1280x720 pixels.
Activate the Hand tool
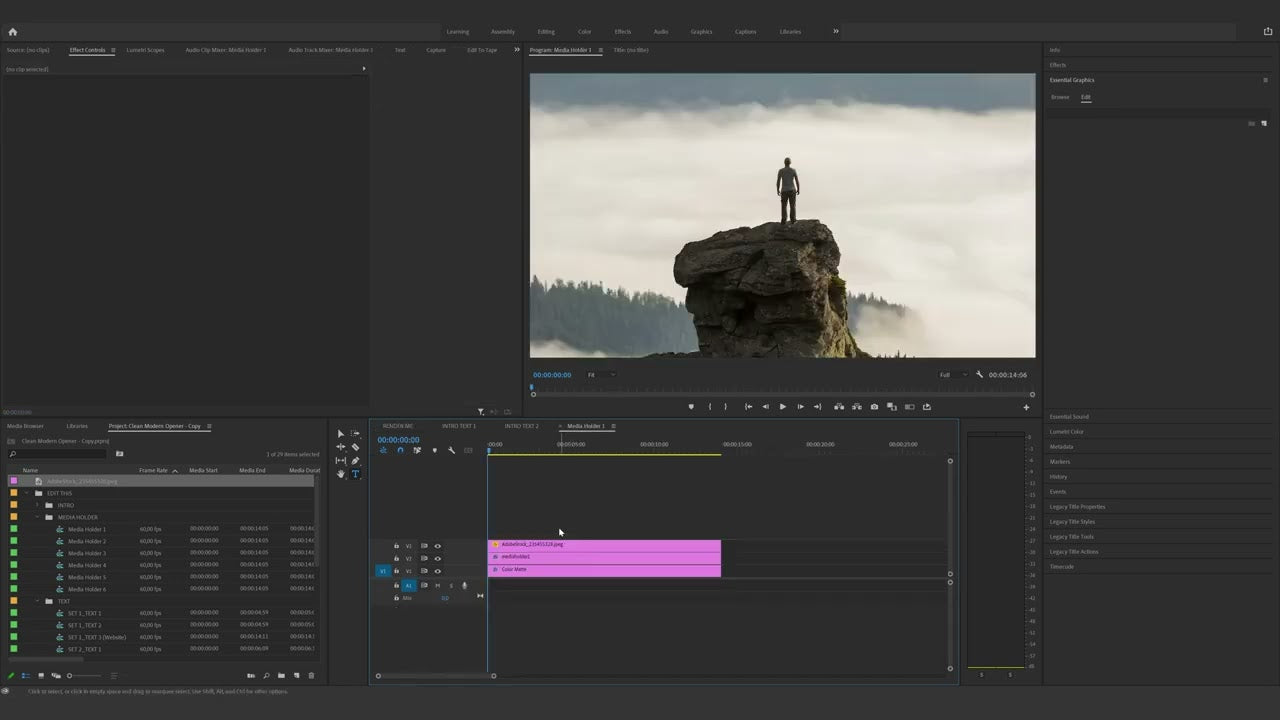click(x=341, y=474)
